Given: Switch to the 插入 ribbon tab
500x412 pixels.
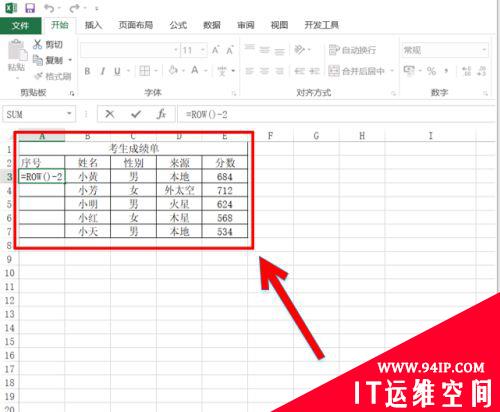Looking at the screenshot, I should 93,25.
